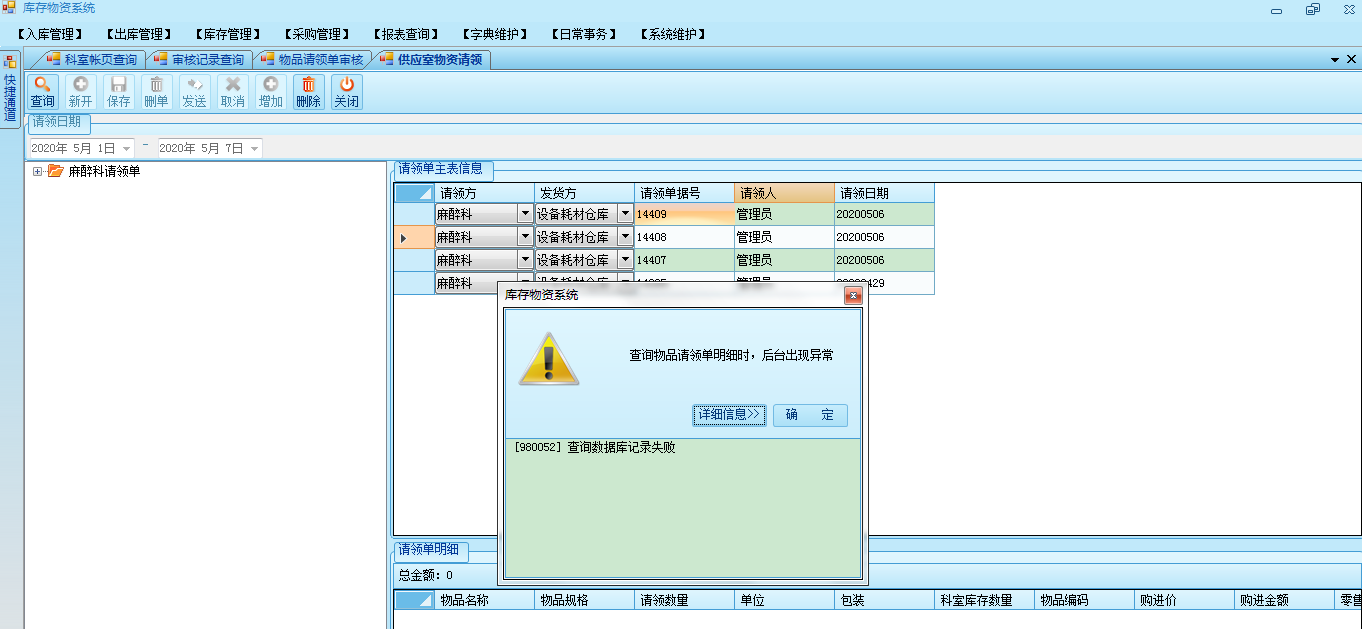1362x629 pixels.
Task: Select the cell with number 14409
Action: 684,214
